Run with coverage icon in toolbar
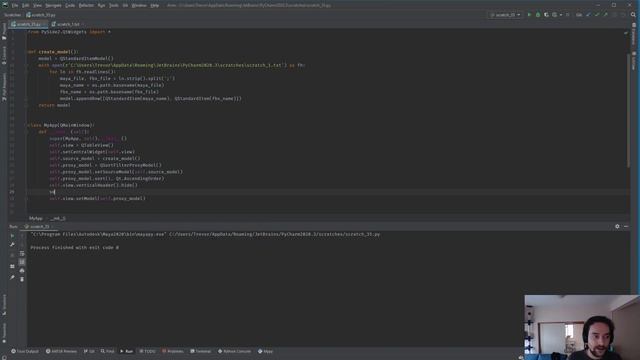The image size is (640, 360). 546,15
